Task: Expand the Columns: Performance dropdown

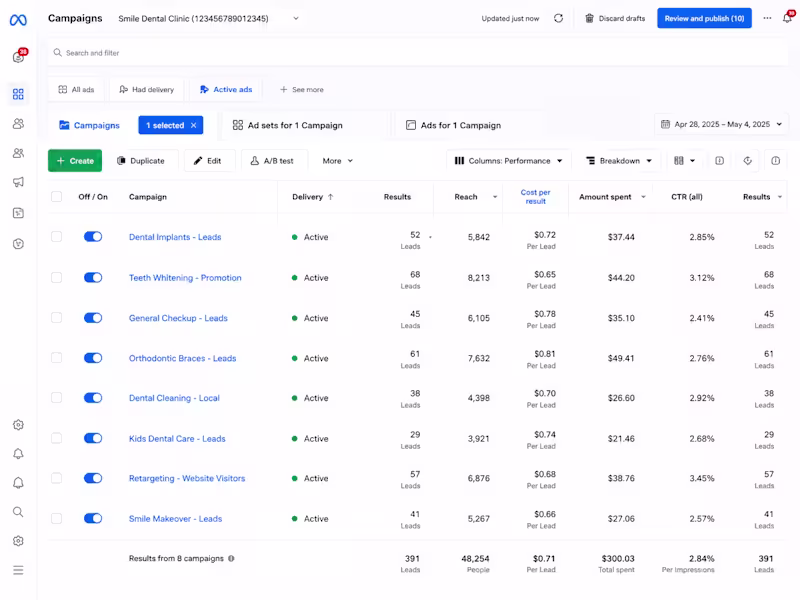Action: coord(508,161)
